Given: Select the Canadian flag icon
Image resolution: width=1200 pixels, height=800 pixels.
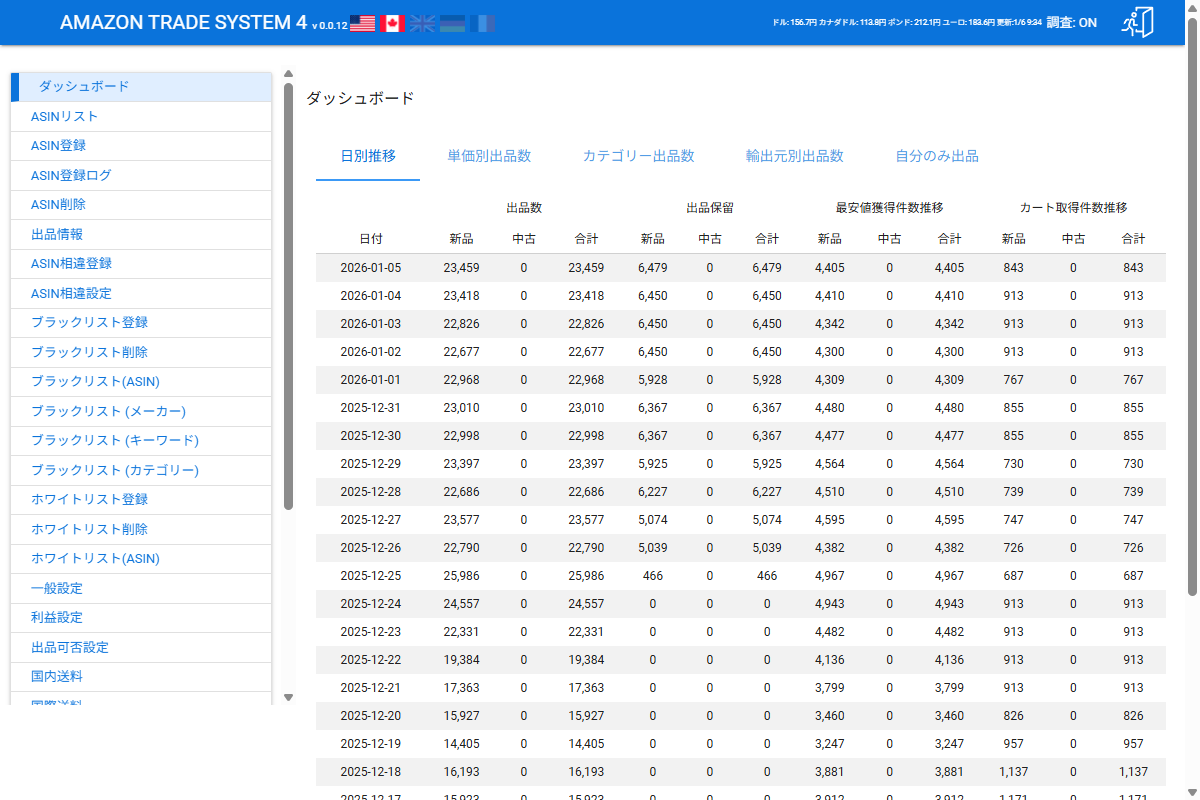Looking at the screenshot, I should pos(391,22).
